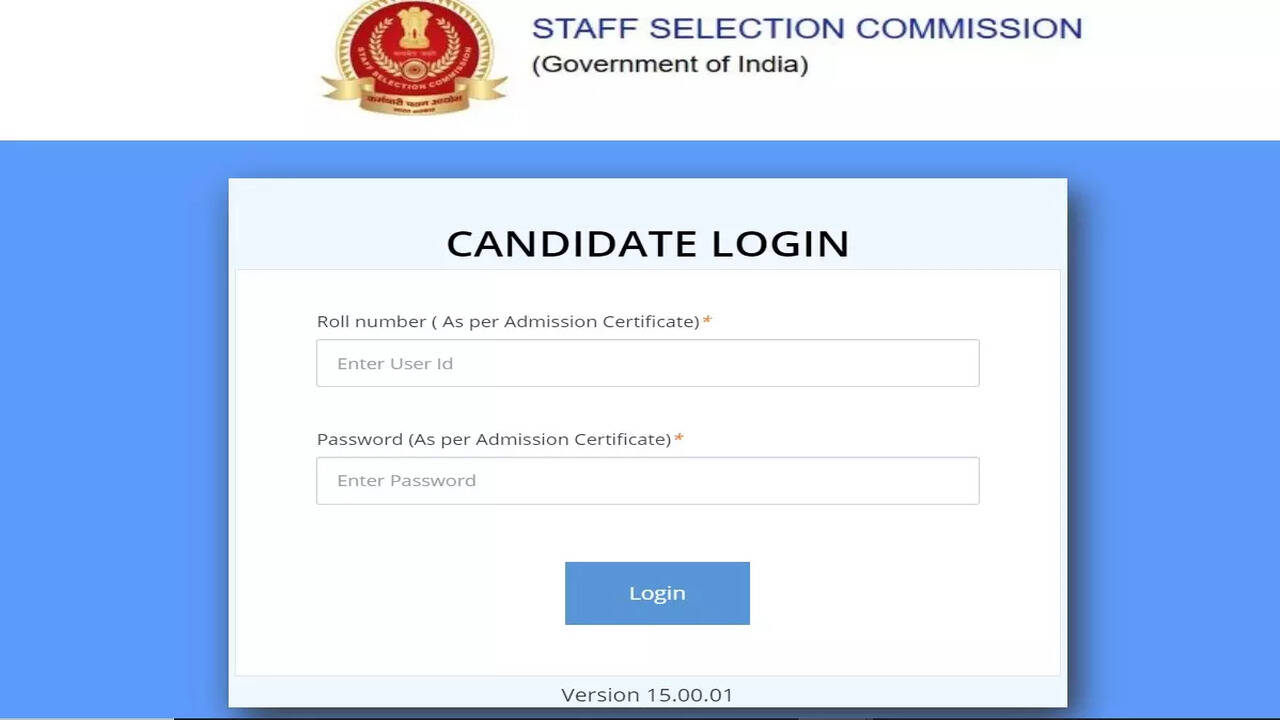Viewport: 1280px width, 720px height.
Task: Click the 'Enter User Id' placeholder text
Action: click(x=395, y=364)
